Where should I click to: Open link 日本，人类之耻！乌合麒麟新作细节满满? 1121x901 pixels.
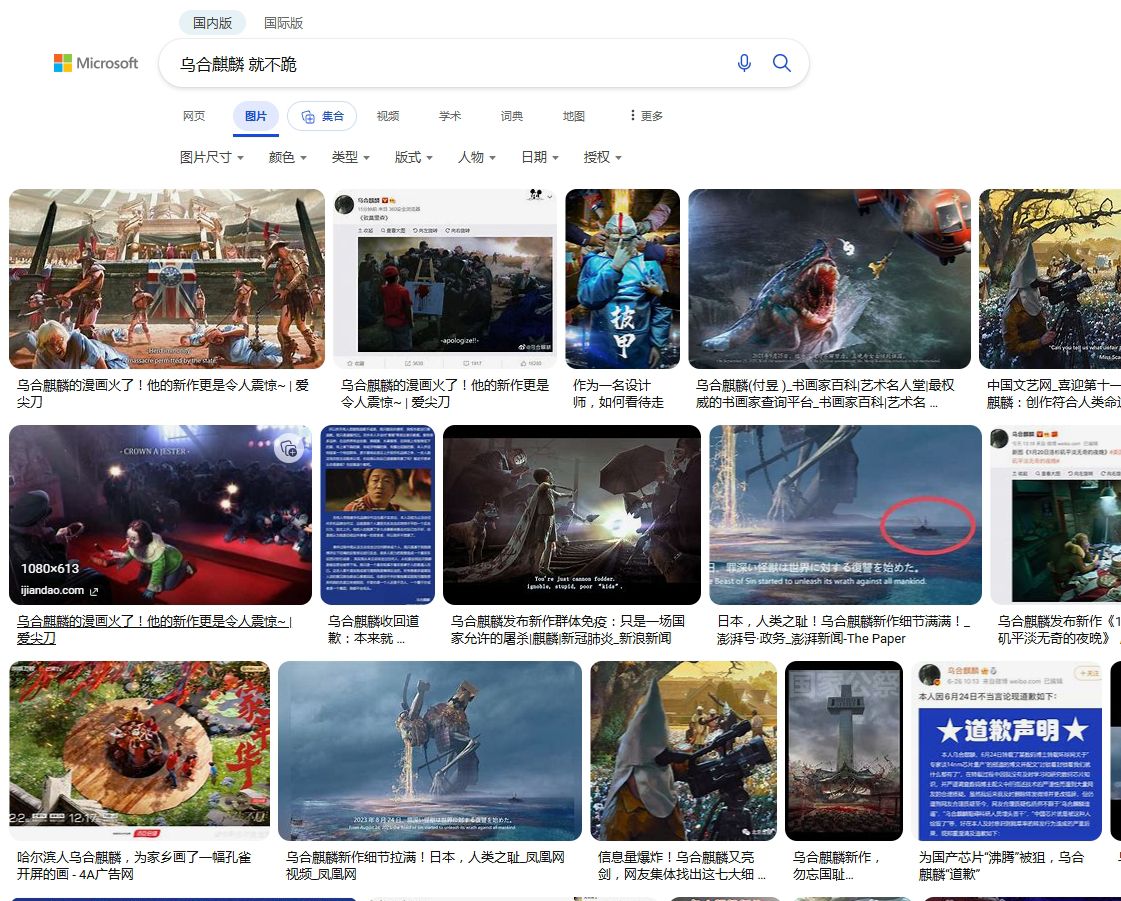(843, 630)
